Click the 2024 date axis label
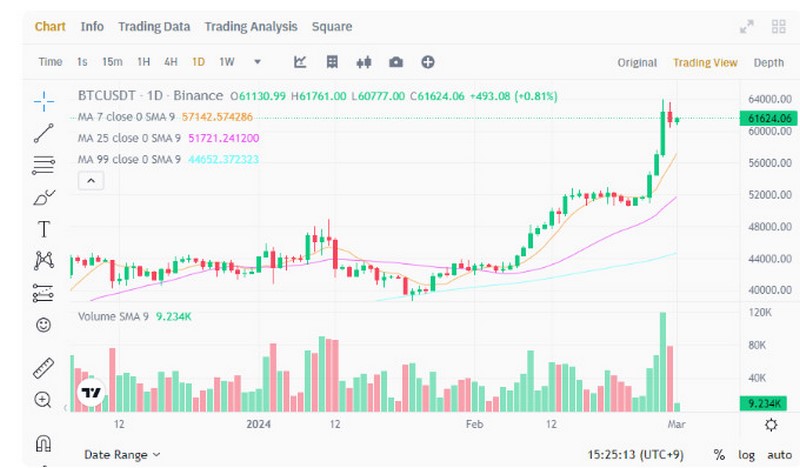 point(258,424)
